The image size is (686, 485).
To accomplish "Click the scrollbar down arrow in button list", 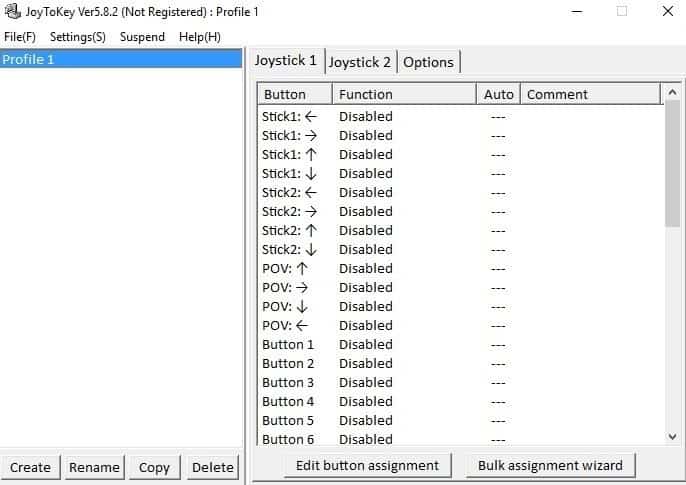I will pos(672,436).
